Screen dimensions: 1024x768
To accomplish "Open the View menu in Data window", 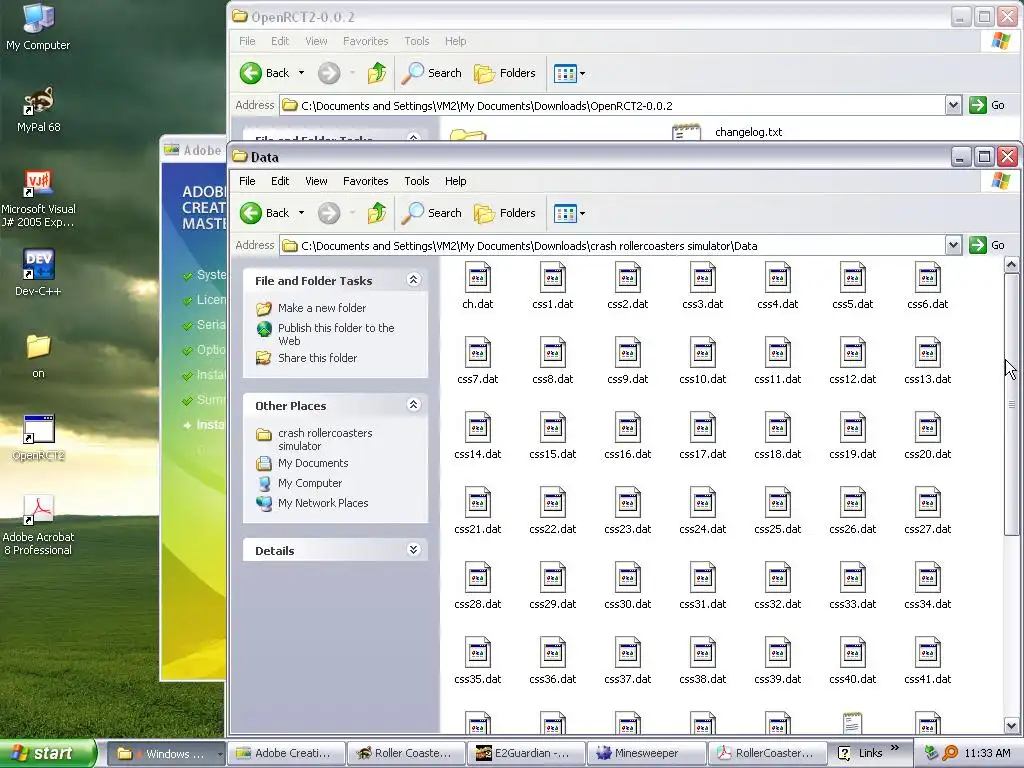I will pyautogui.click(x=316, y=181).
